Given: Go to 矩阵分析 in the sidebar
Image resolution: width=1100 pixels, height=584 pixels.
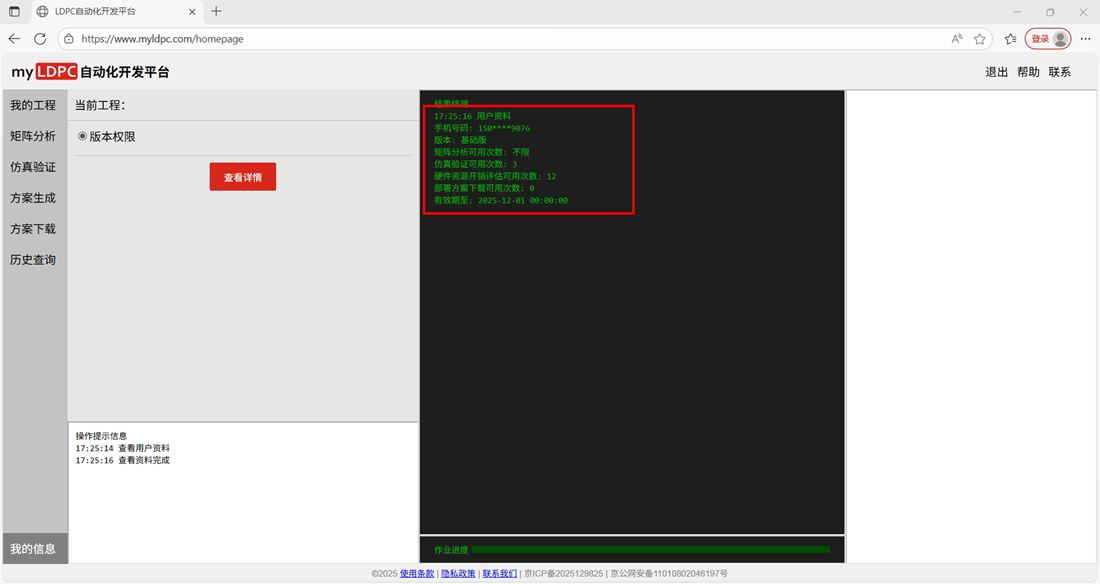Looking at the screenshot, I should click(33, 136).
